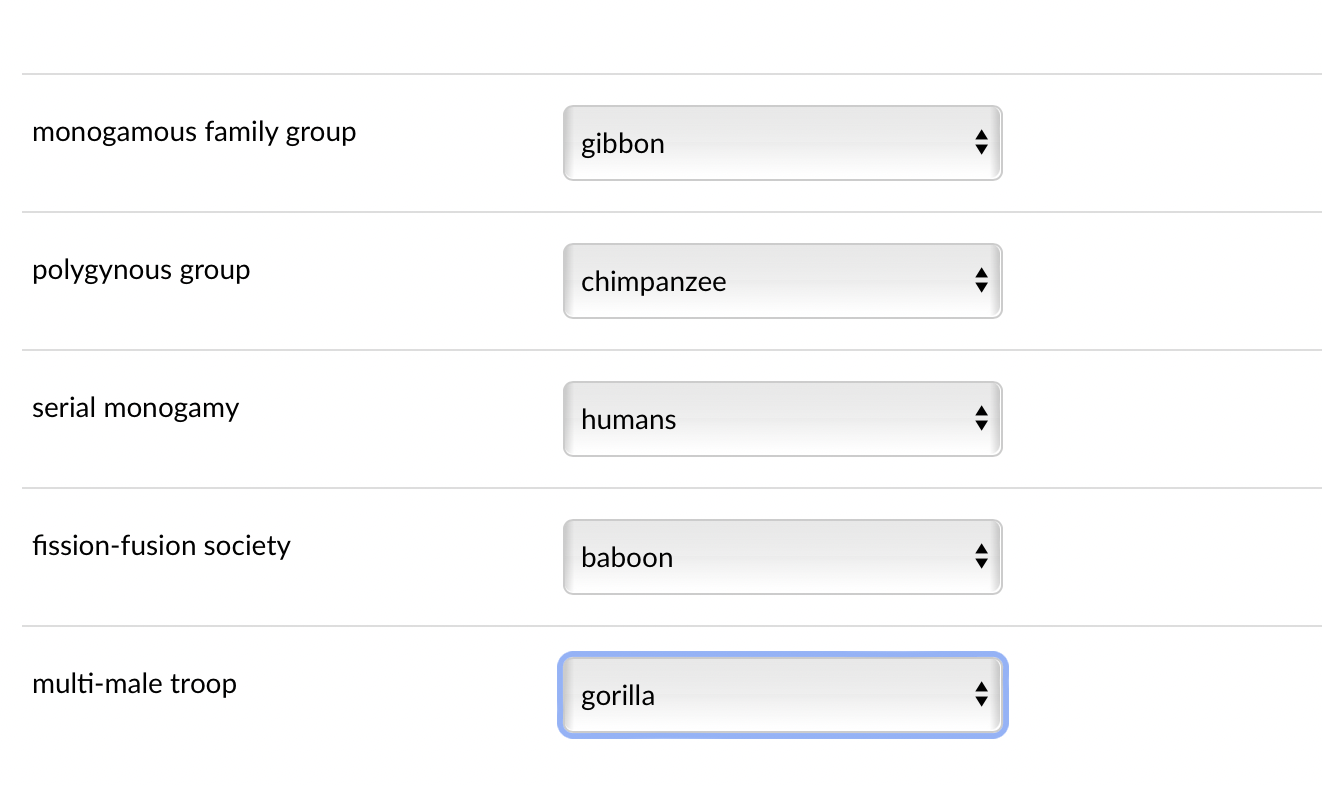1322x786 pixels.
Task: Open the polygynous group dropdown
Action: click(x=782, y=281)
